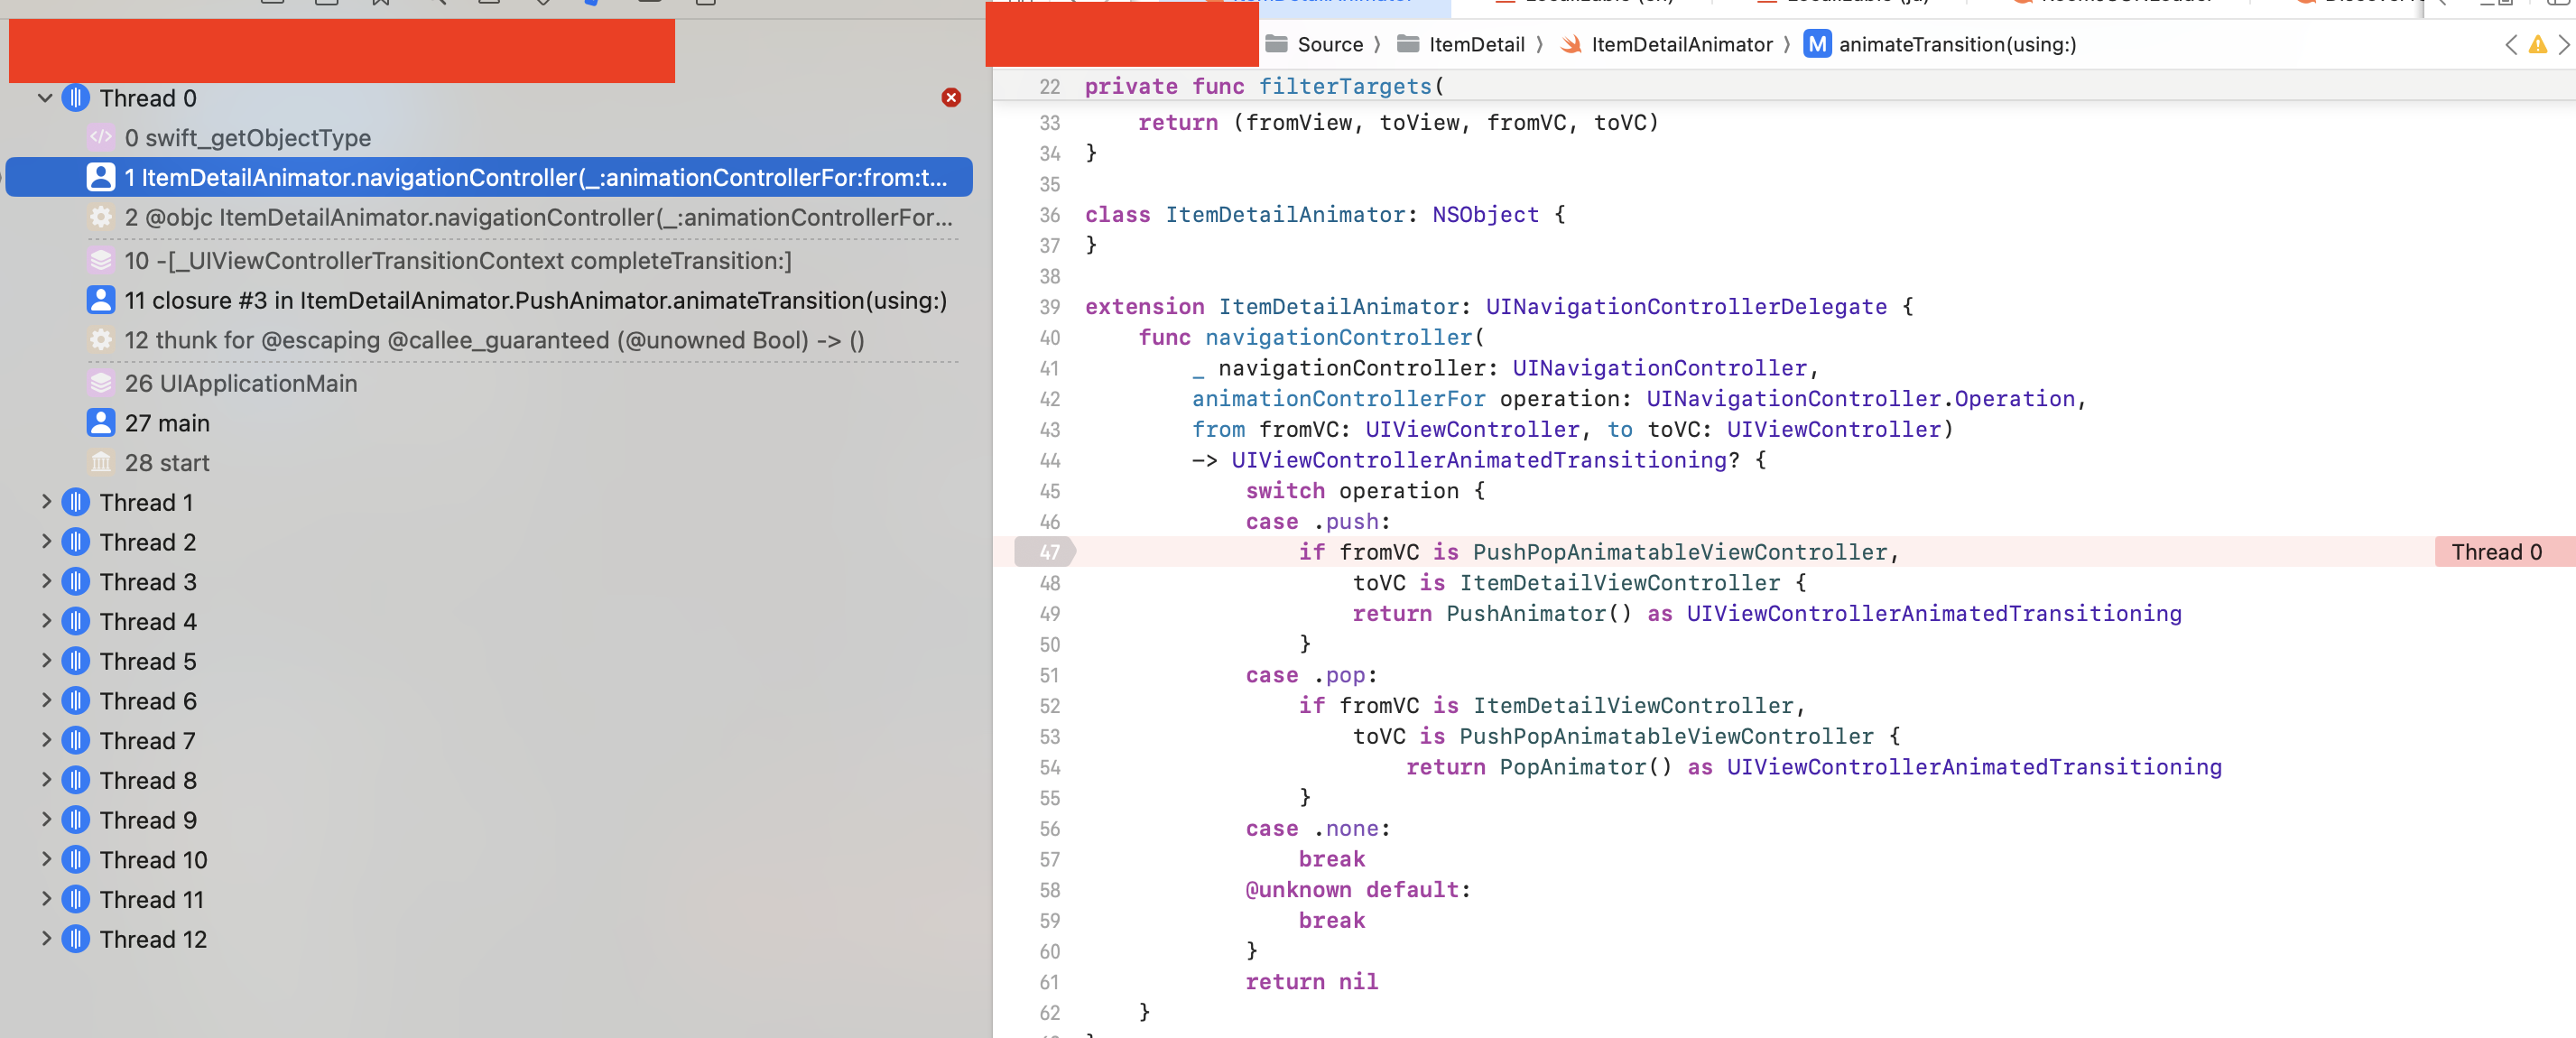Image resolution: width=2576 pixels, height=1038 pixels.
Task: Click '@unknown default:' on line 58
Action: tap(1358, 890)
